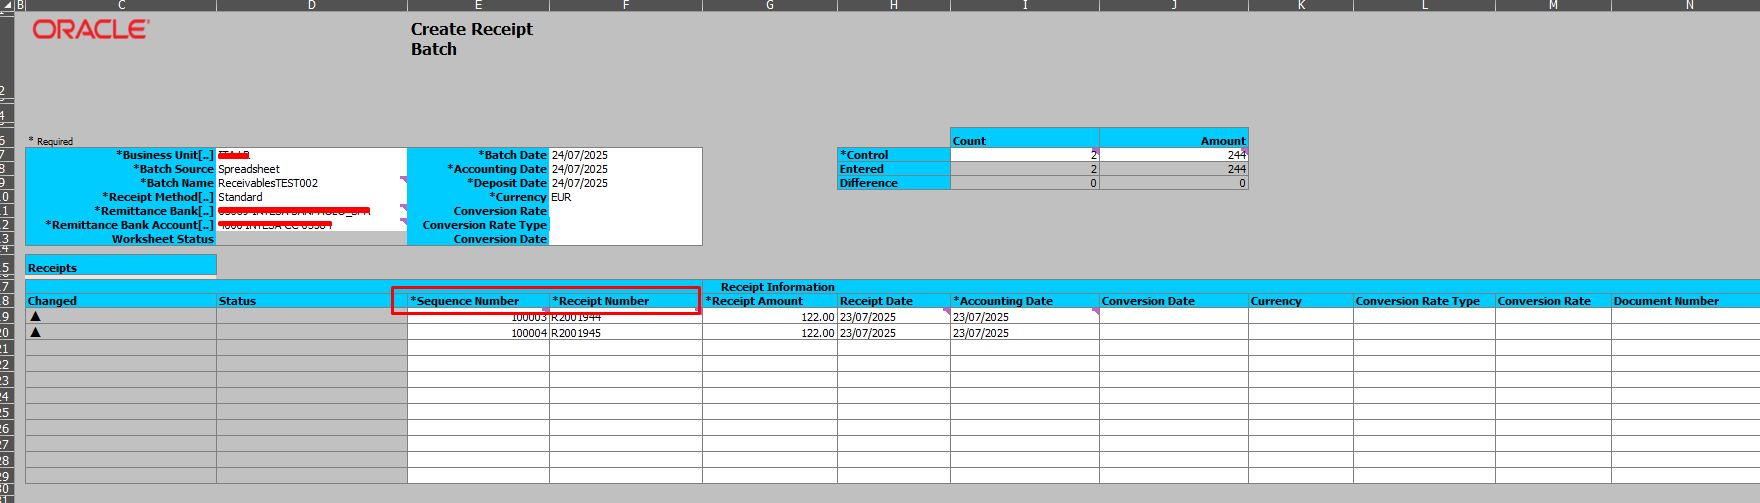Select the 122.00 amount for receipt R2001944

tap(770, 316)
